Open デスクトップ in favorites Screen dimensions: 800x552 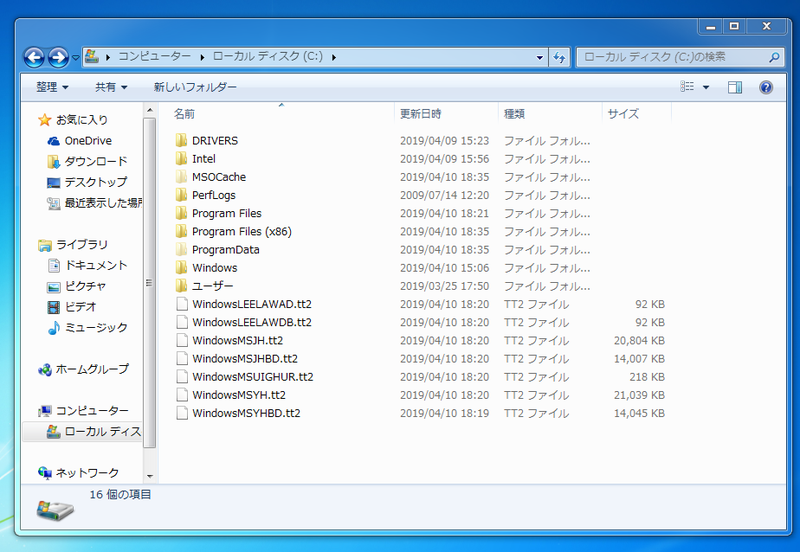point(96,182)
